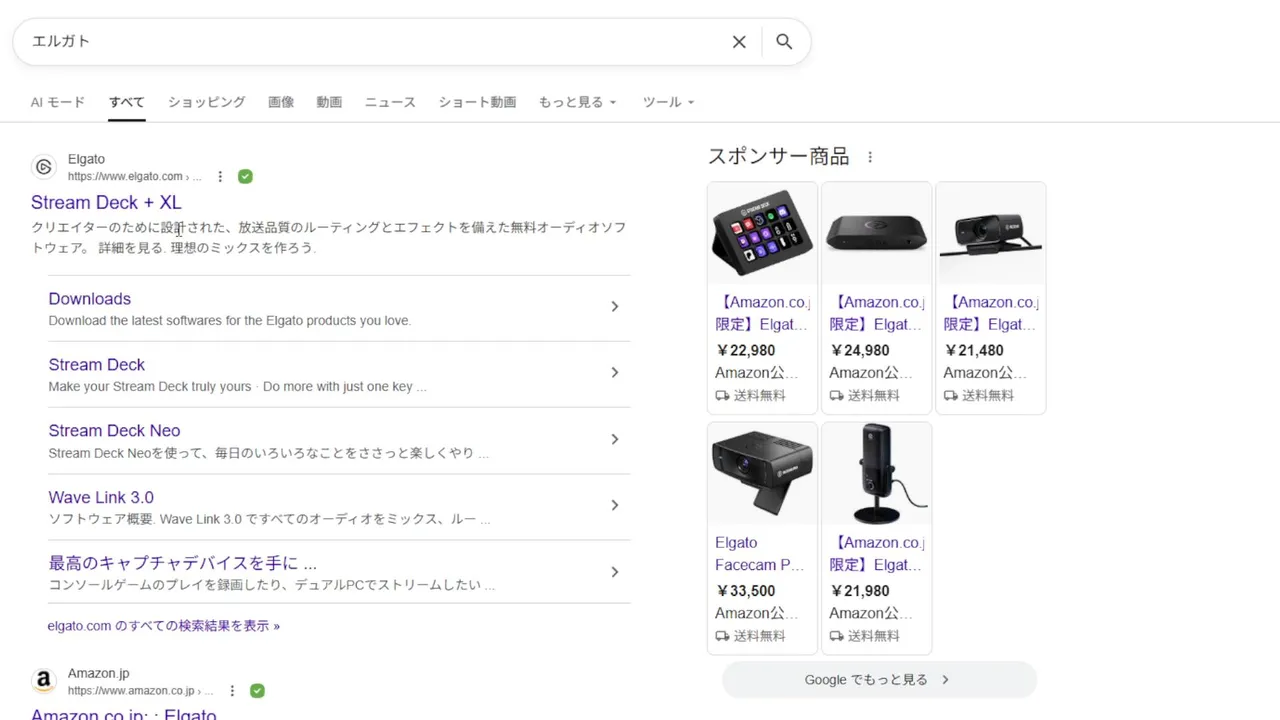Click elgato.com のすべての検索結果を表示 link
Image resolution: width=1280 pixels, height=720 pixels.
[163, 626]
